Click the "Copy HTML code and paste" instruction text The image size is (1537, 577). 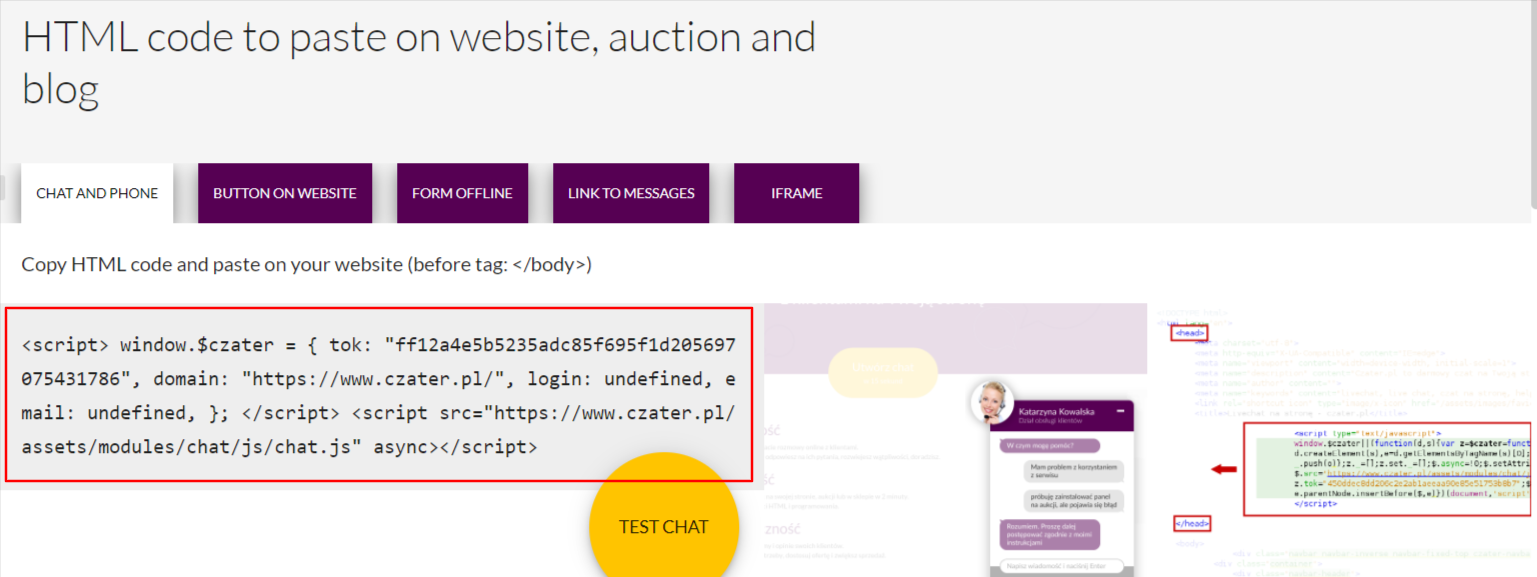point(306,265)
